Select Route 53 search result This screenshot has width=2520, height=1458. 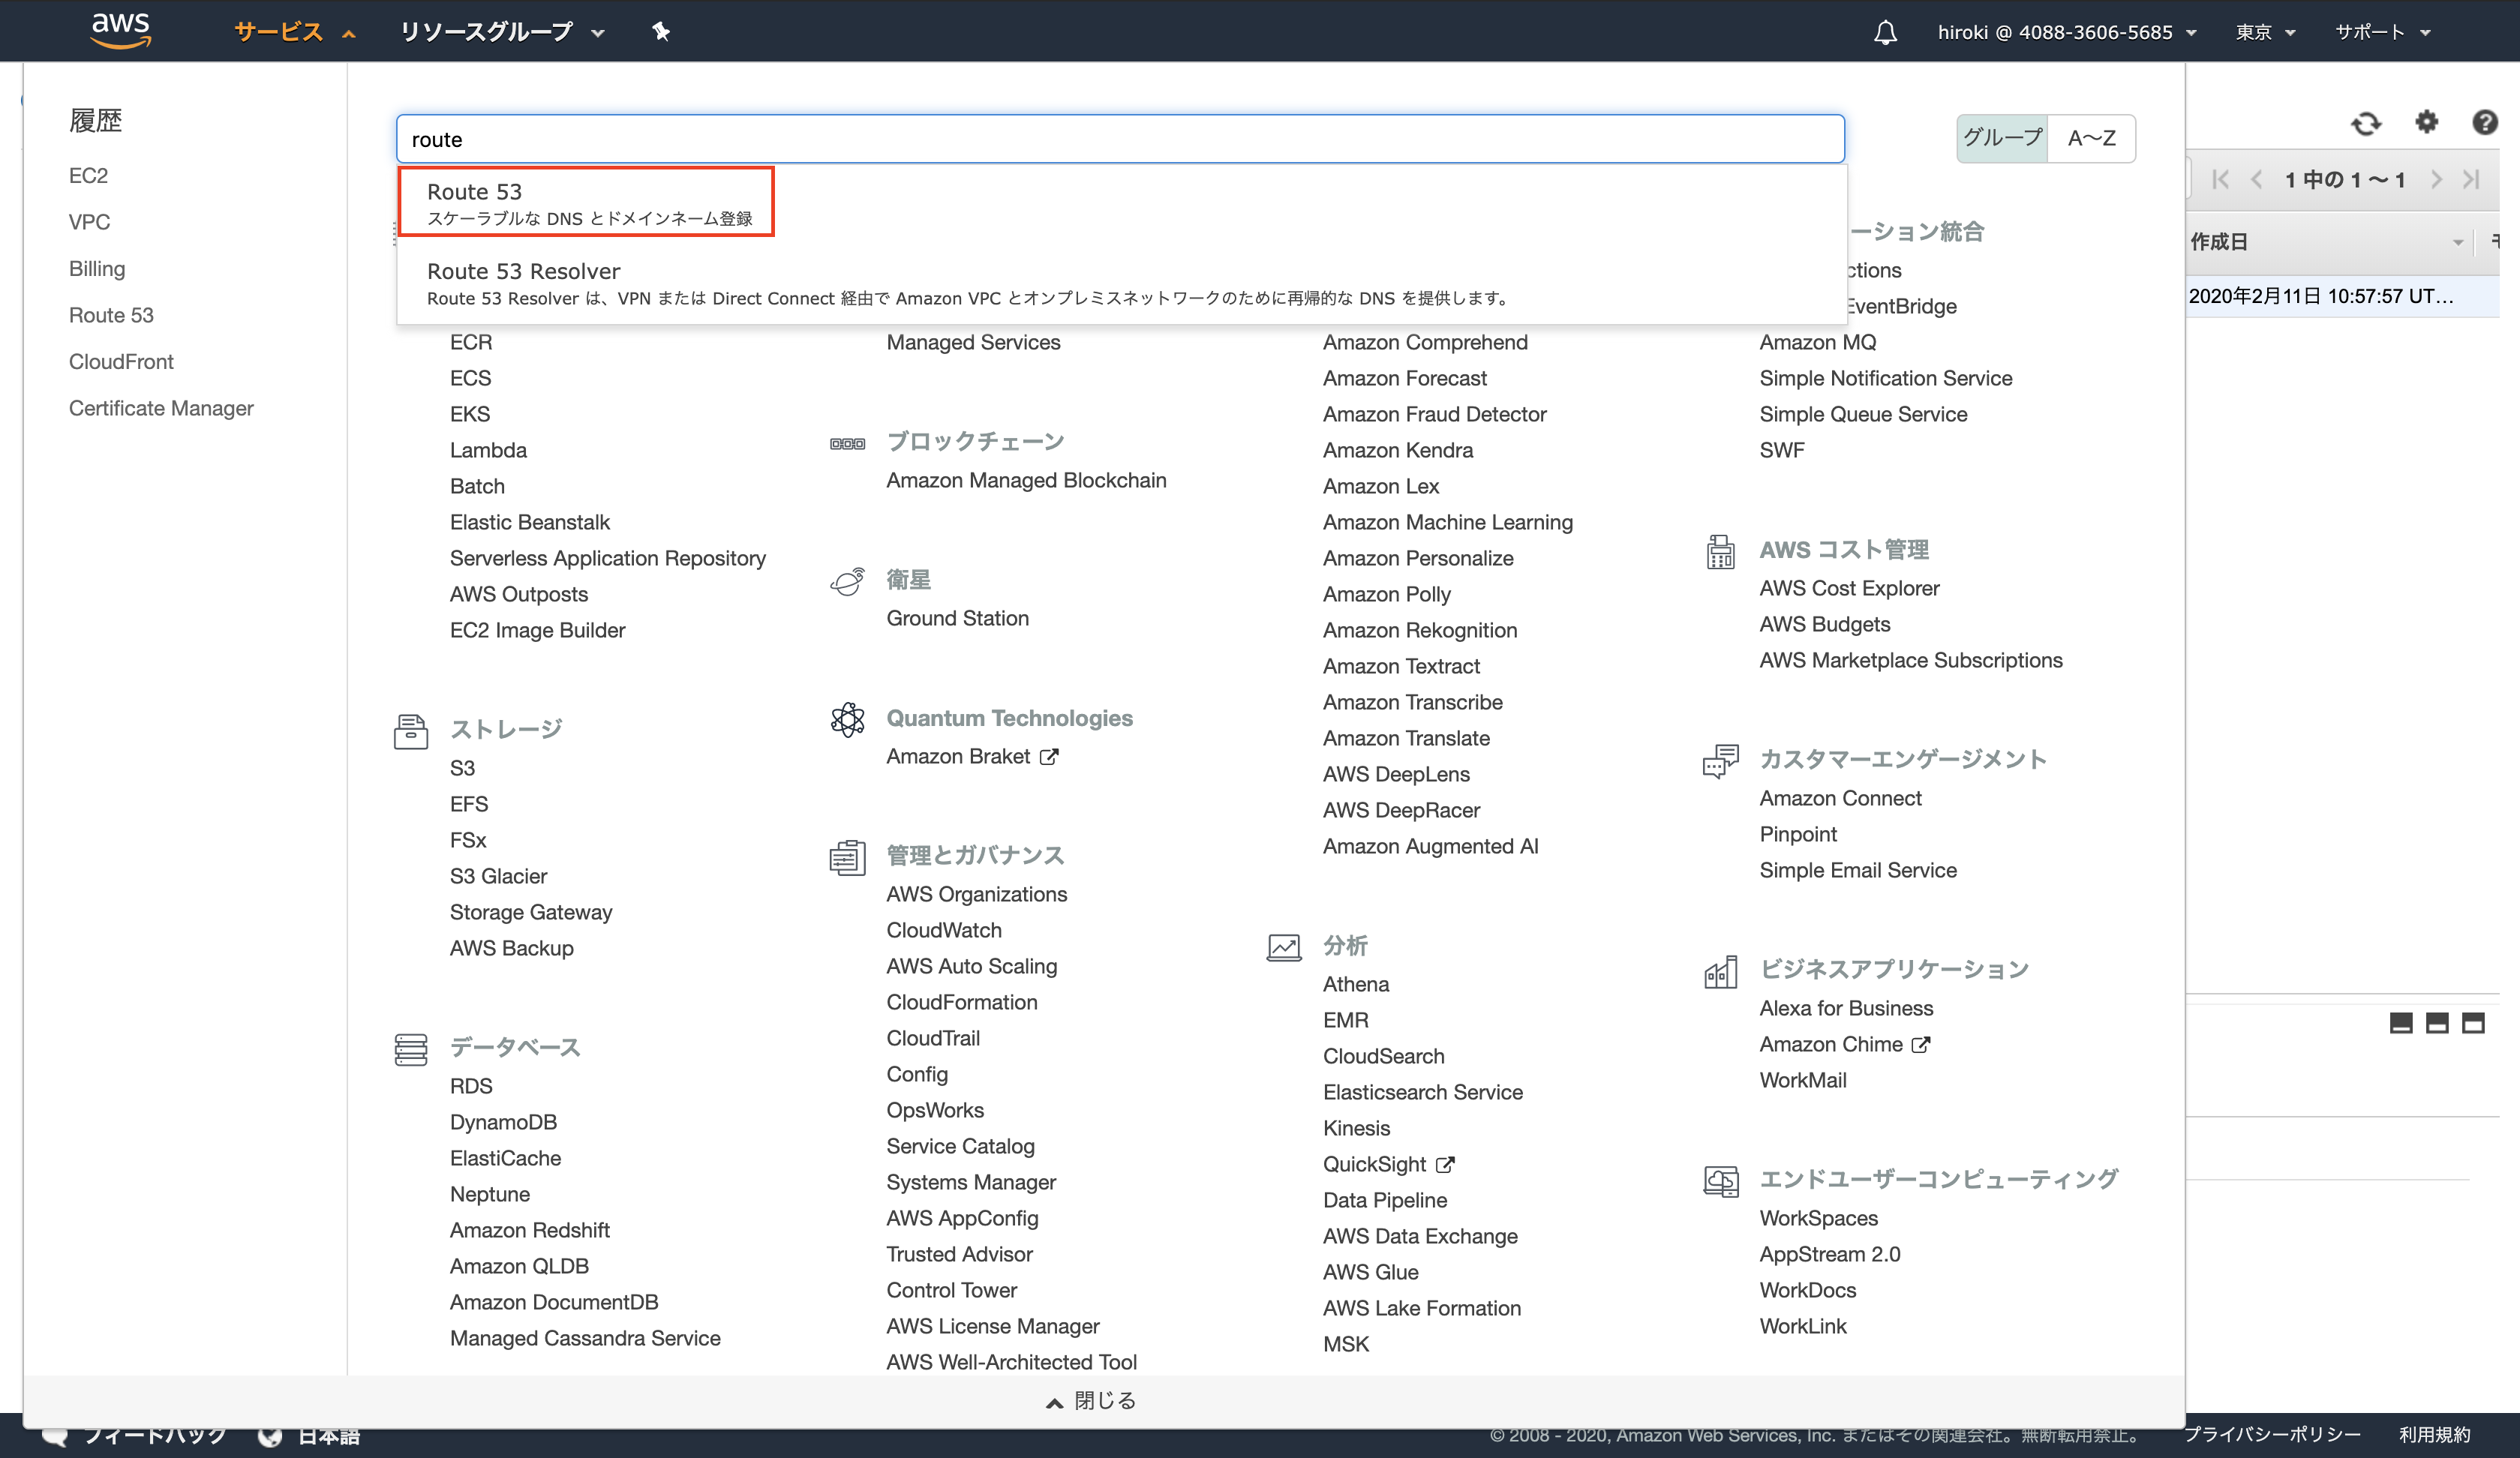coord(586,202)
